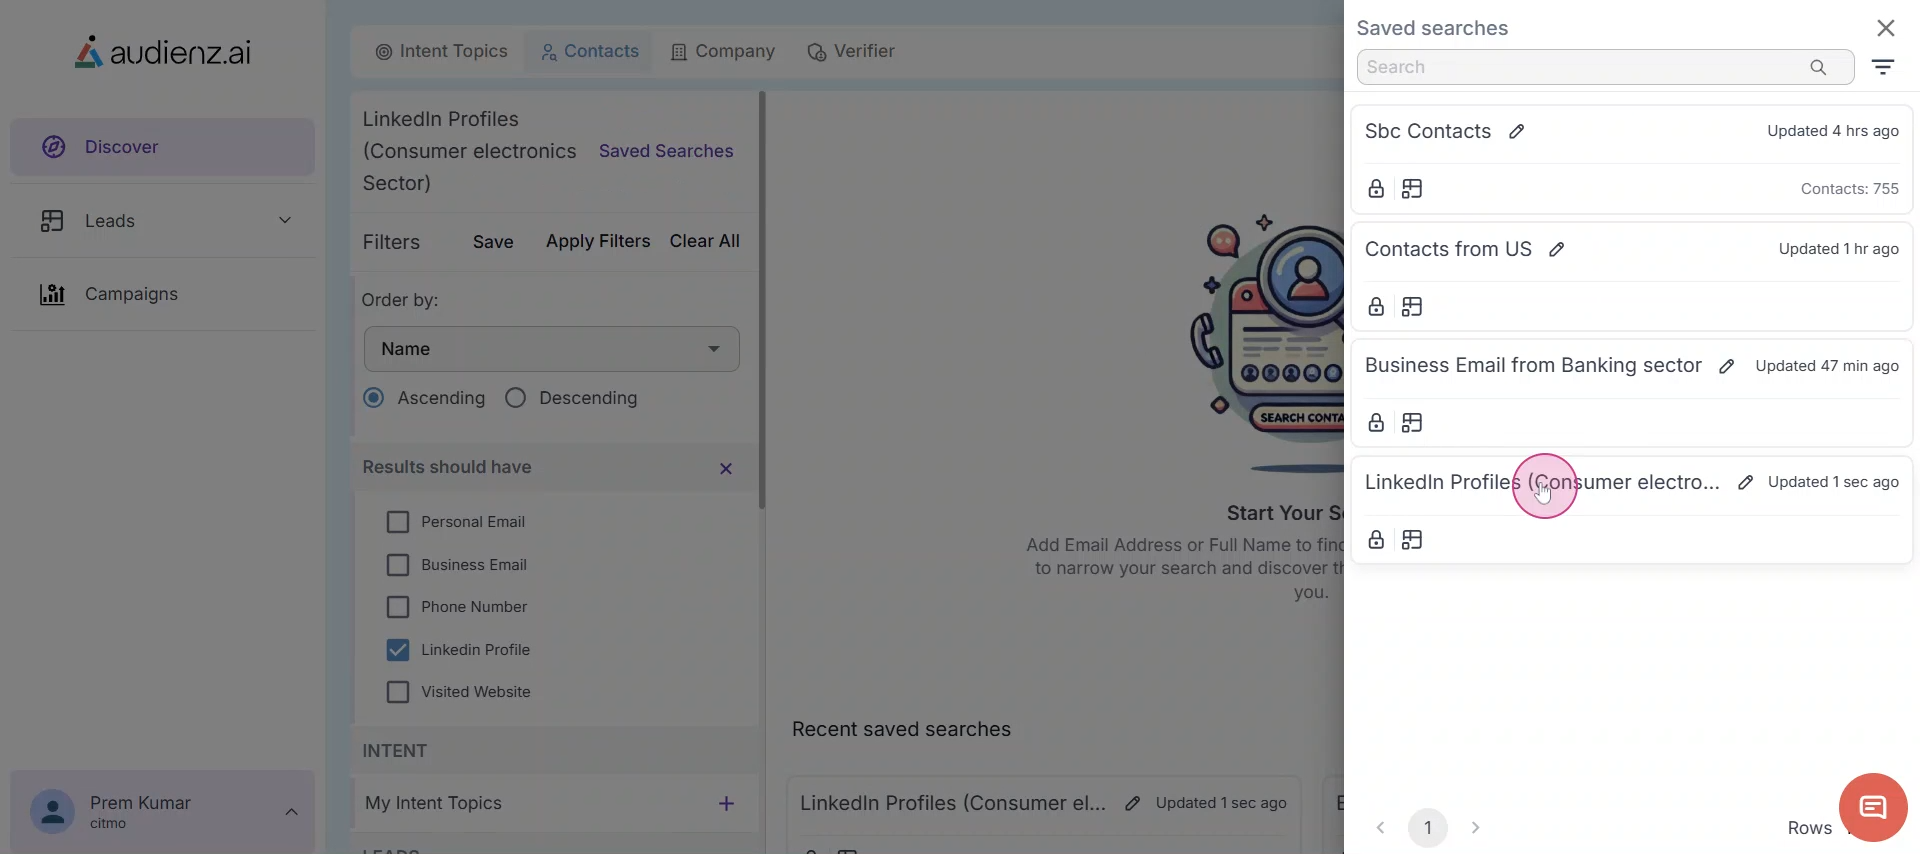Select Descending sort order
Screen dimensions: 1920x854
pos(516,398)
